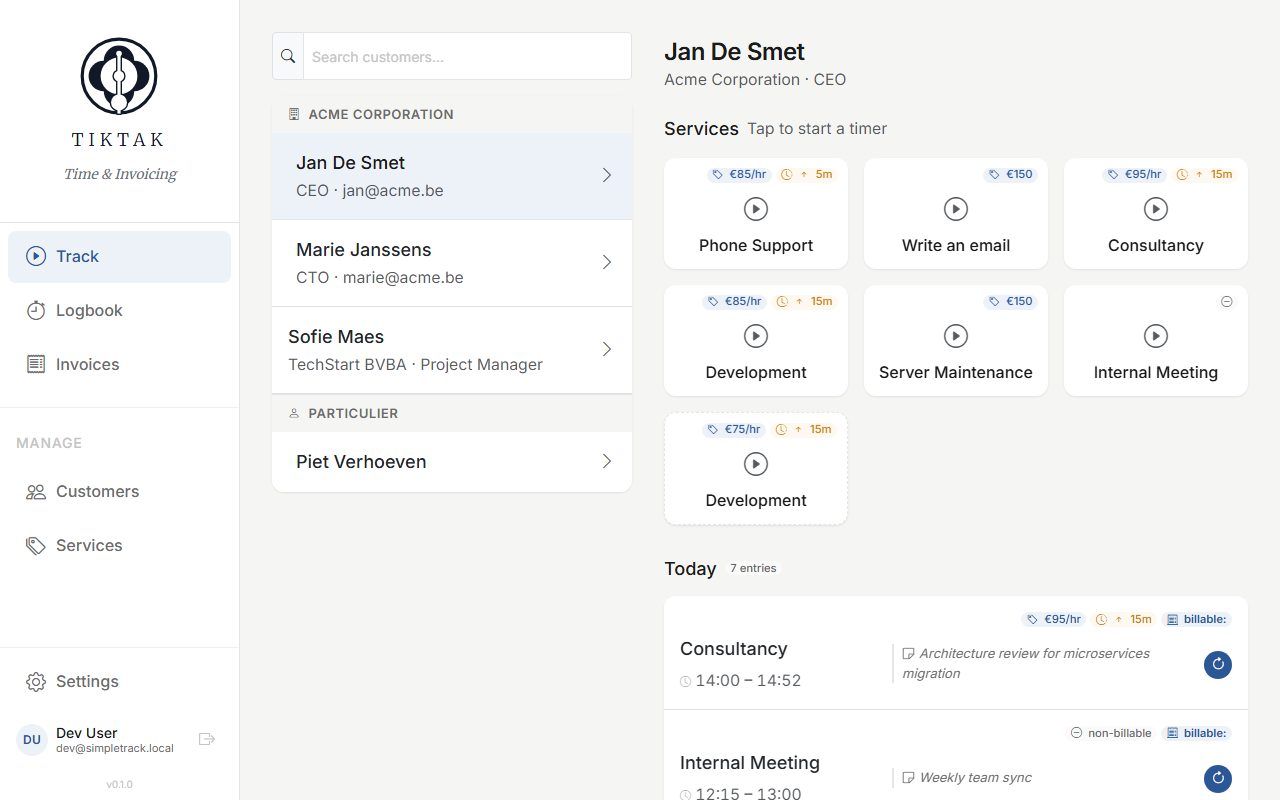Switch to the Logbook section

click(87, 310)
